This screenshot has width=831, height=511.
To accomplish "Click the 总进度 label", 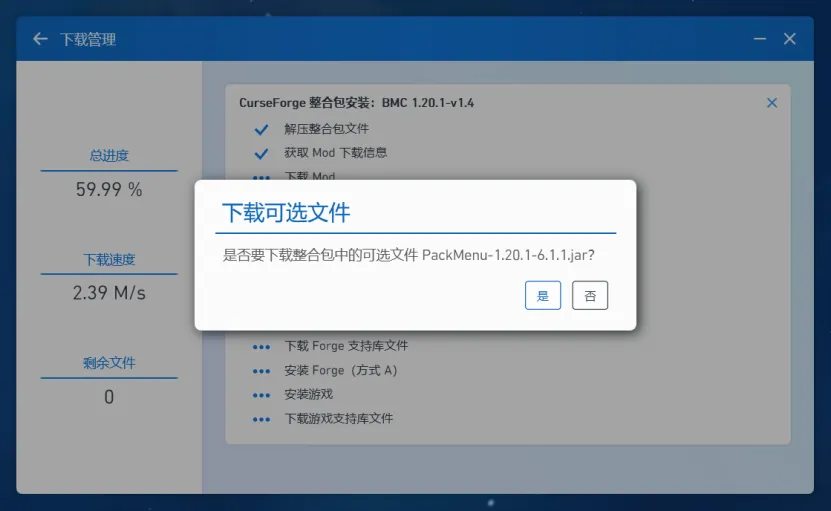I will pos(109,156).
